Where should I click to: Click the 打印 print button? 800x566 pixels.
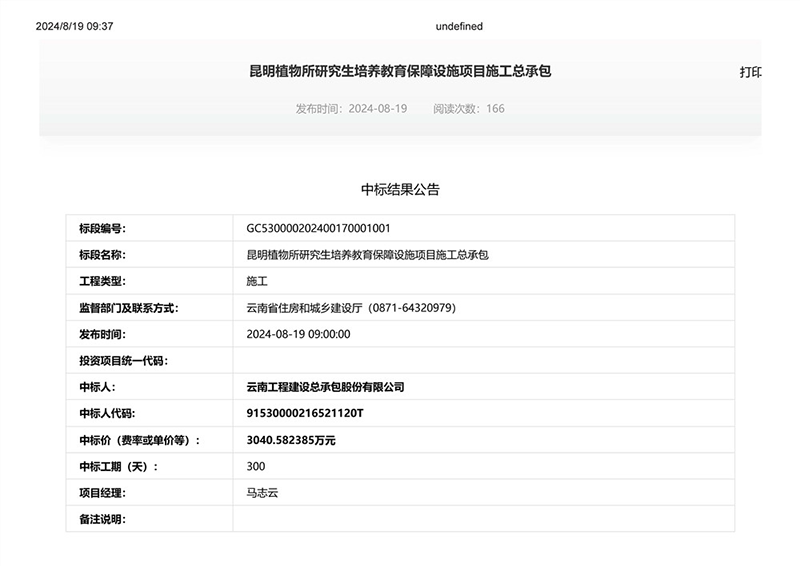click(750, 72)
